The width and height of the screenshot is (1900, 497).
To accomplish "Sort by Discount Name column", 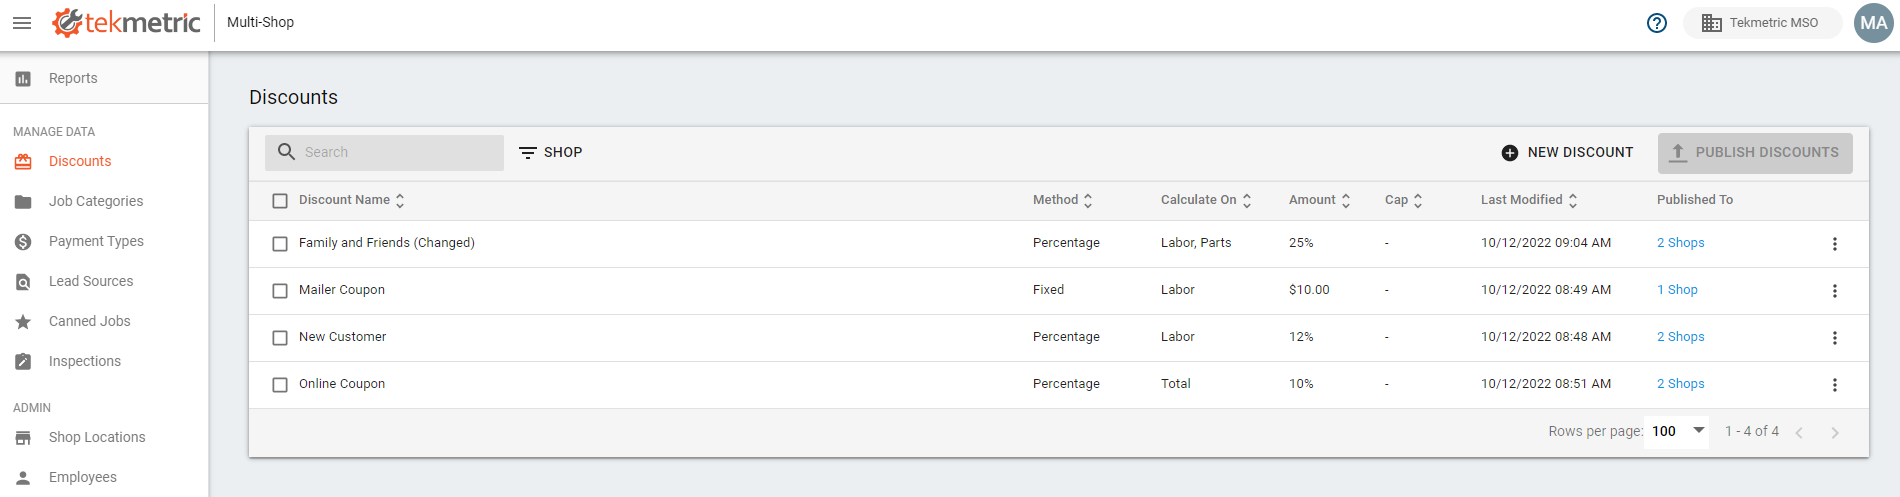I will coord(352,200).
